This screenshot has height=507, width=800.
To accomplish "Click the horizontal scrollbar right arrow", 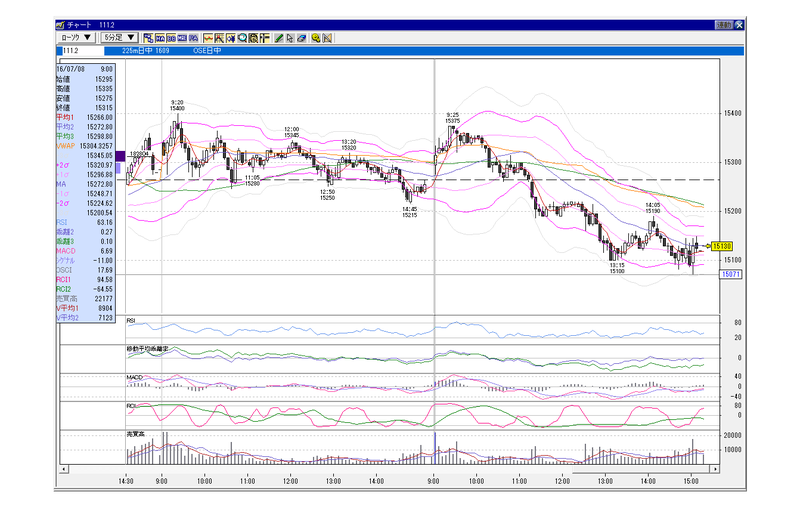I will pos(715,469).
